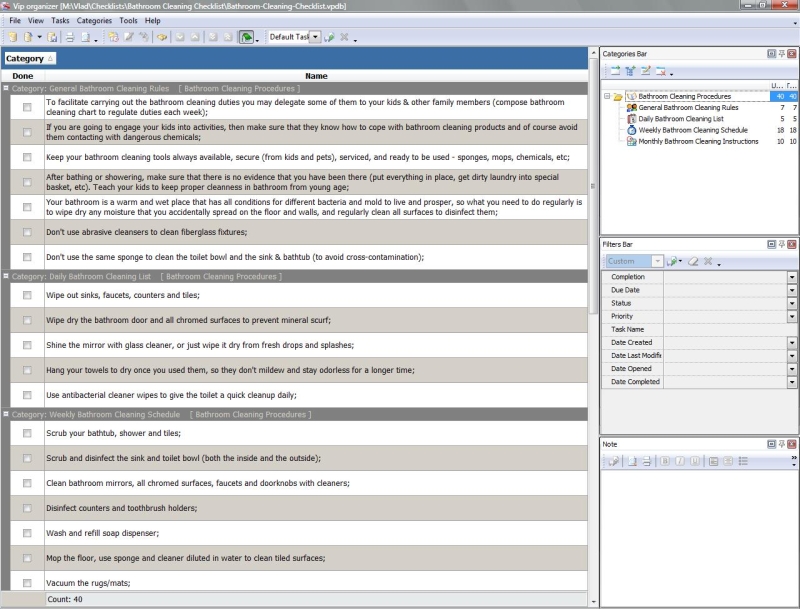Click the Weekly Bathroom Cleaning Schedule stopwatch icon
This screenshot has width=800, height=609.
point(631,130)
